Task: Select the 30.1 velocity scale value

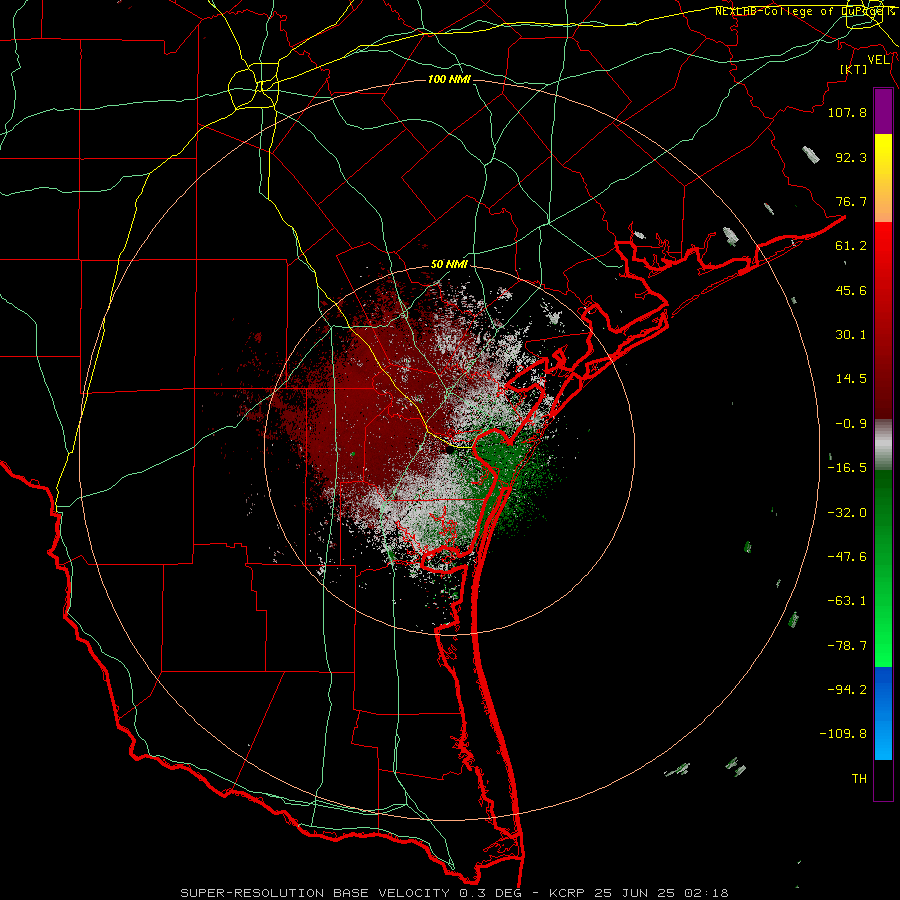Action: click(x=851, y=335)
